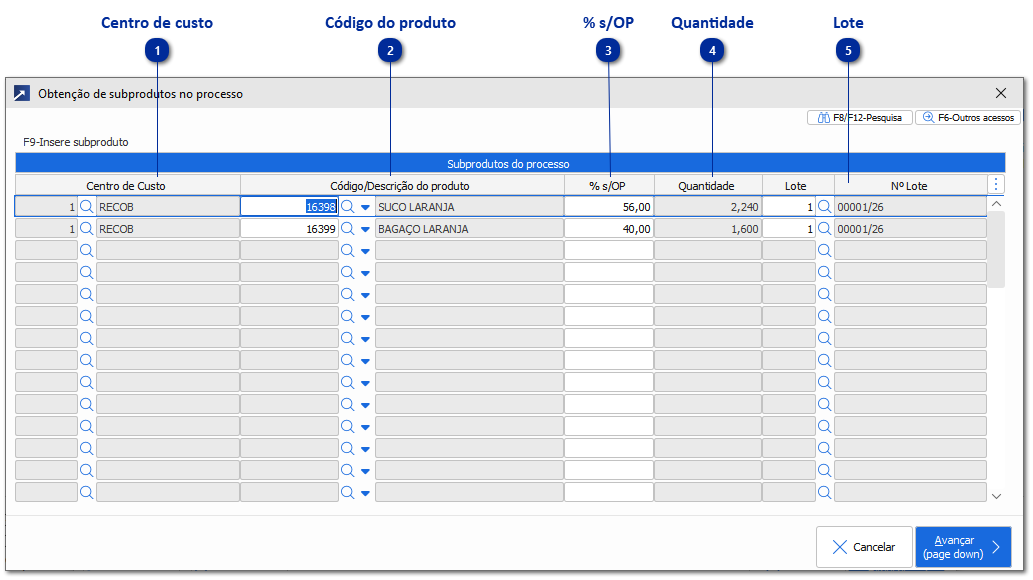Click the Quantidade cell 1,600
This screenshot has height=580, width=1033.
(x=708, y=229)
